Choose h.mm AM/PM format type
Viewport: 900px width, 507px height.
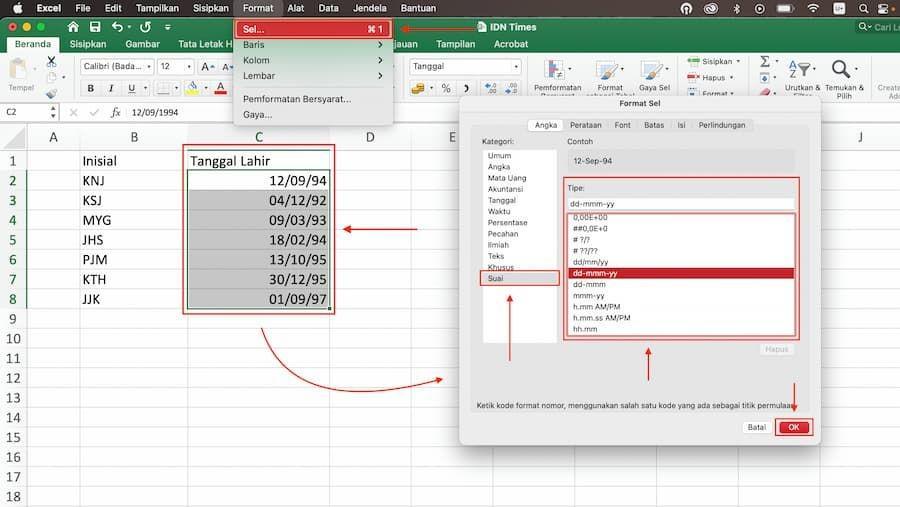click(681, 307)
